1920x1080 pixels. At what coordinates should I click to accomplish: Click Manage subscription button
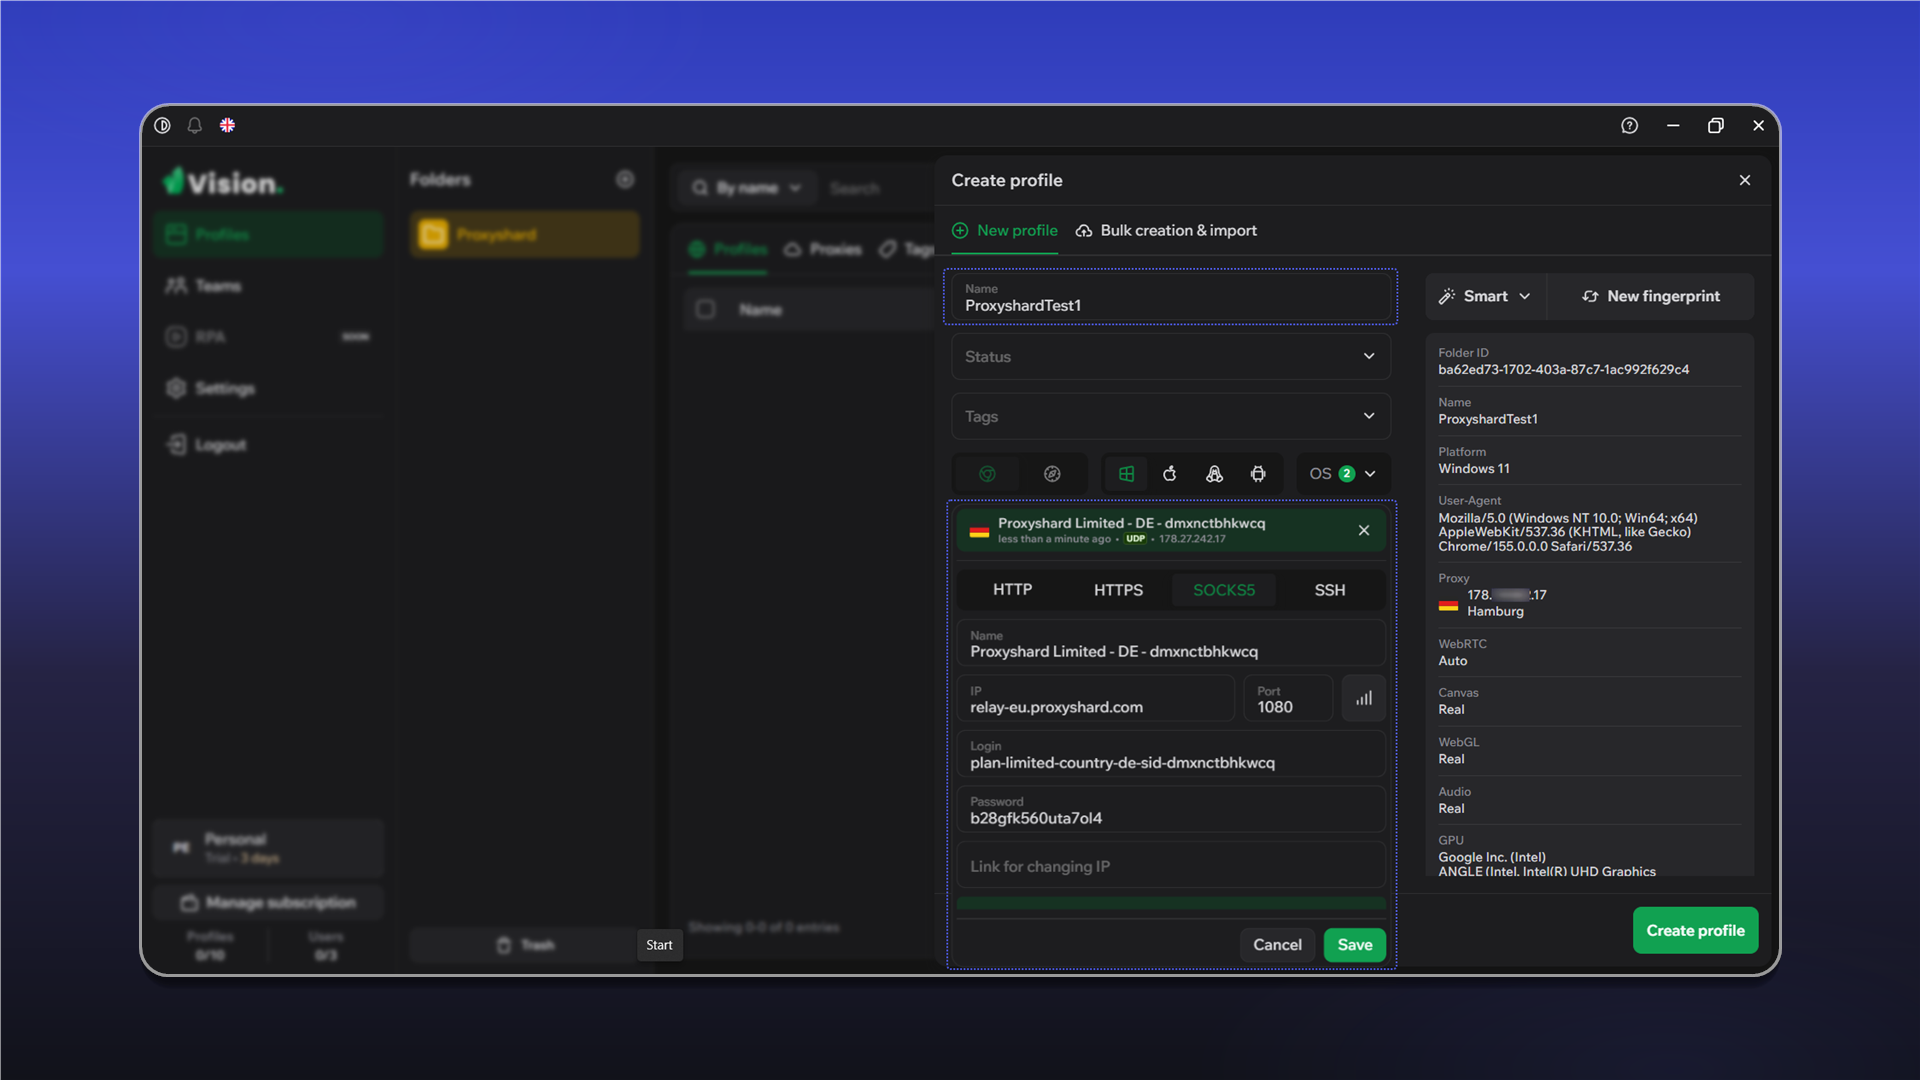(269, 902)
